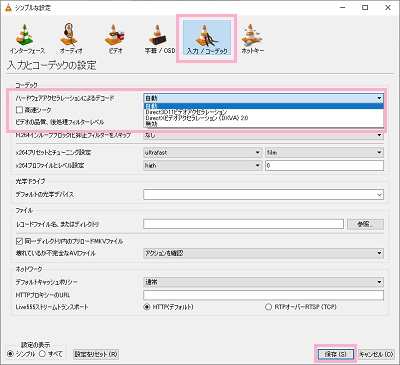Open damaged AVI file action dropdown
Screen dimensions: 400x365
tap(264, 253)
